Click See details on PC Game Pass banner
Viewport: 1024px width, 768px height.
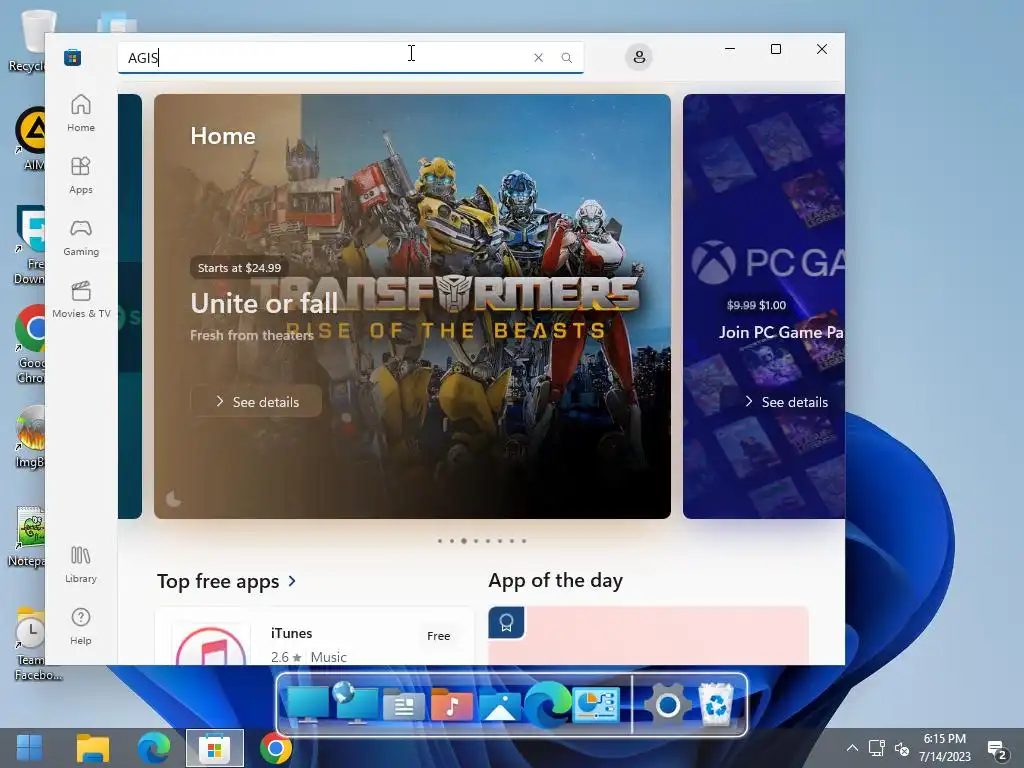(x=786, y=402)
